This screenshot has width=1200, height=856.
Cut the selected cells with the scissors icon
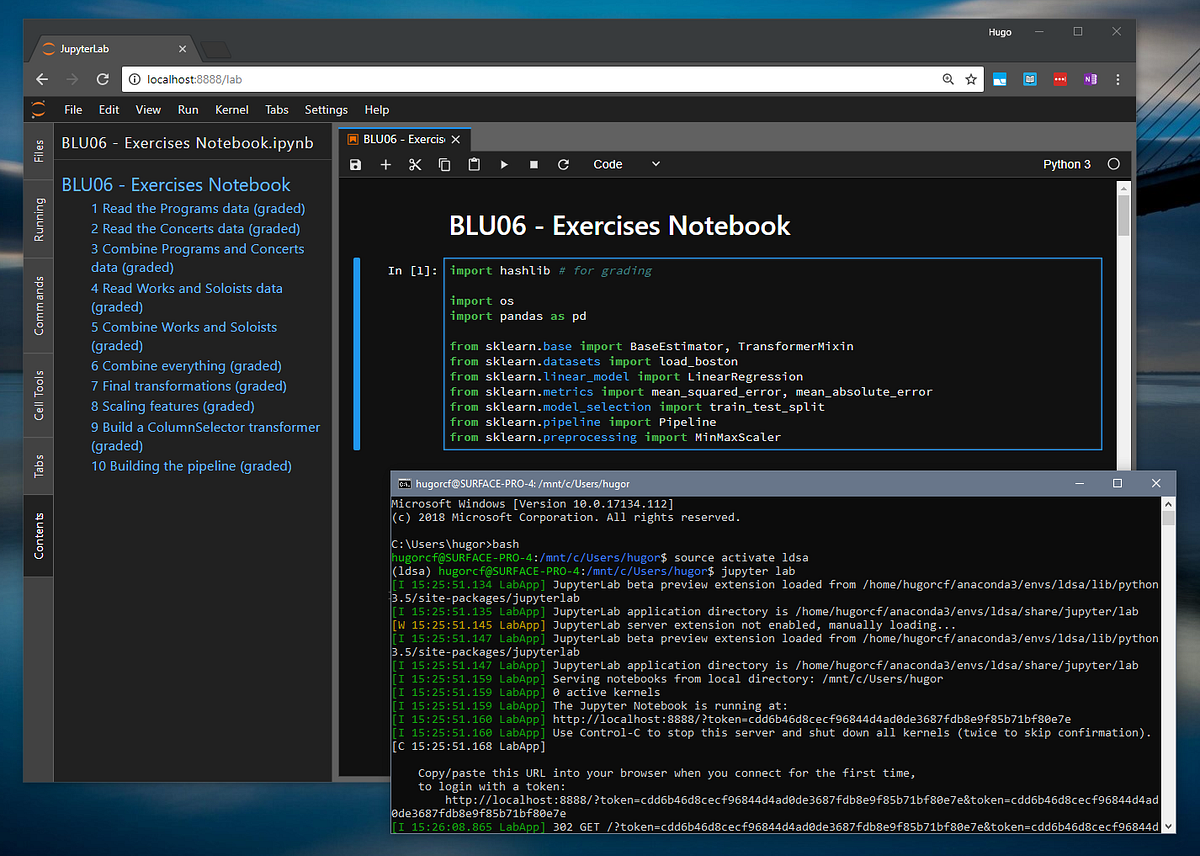(x=415, y=164)
